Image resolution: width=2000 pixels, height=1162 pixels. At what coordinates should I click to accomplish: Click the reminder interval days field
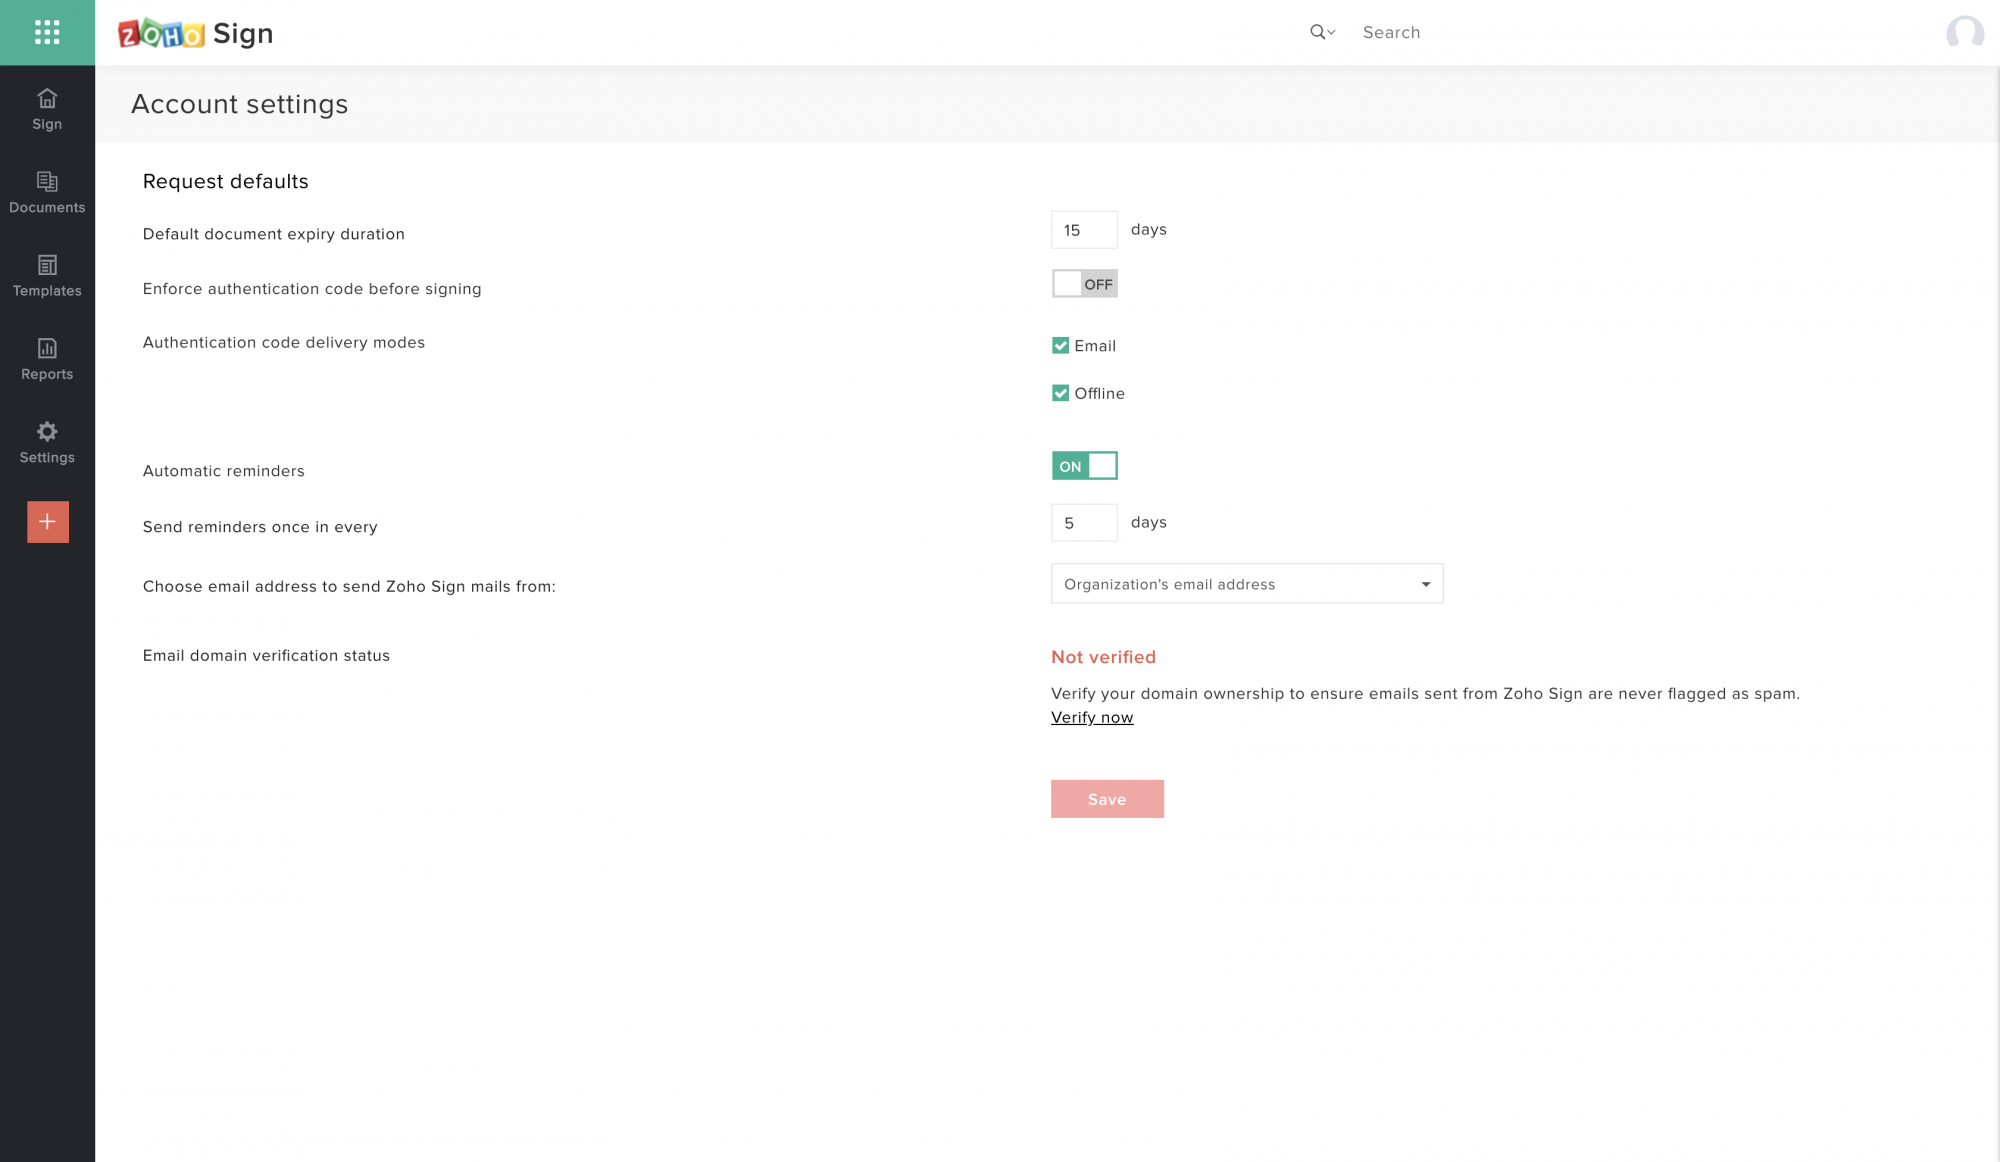(1083, 523)
